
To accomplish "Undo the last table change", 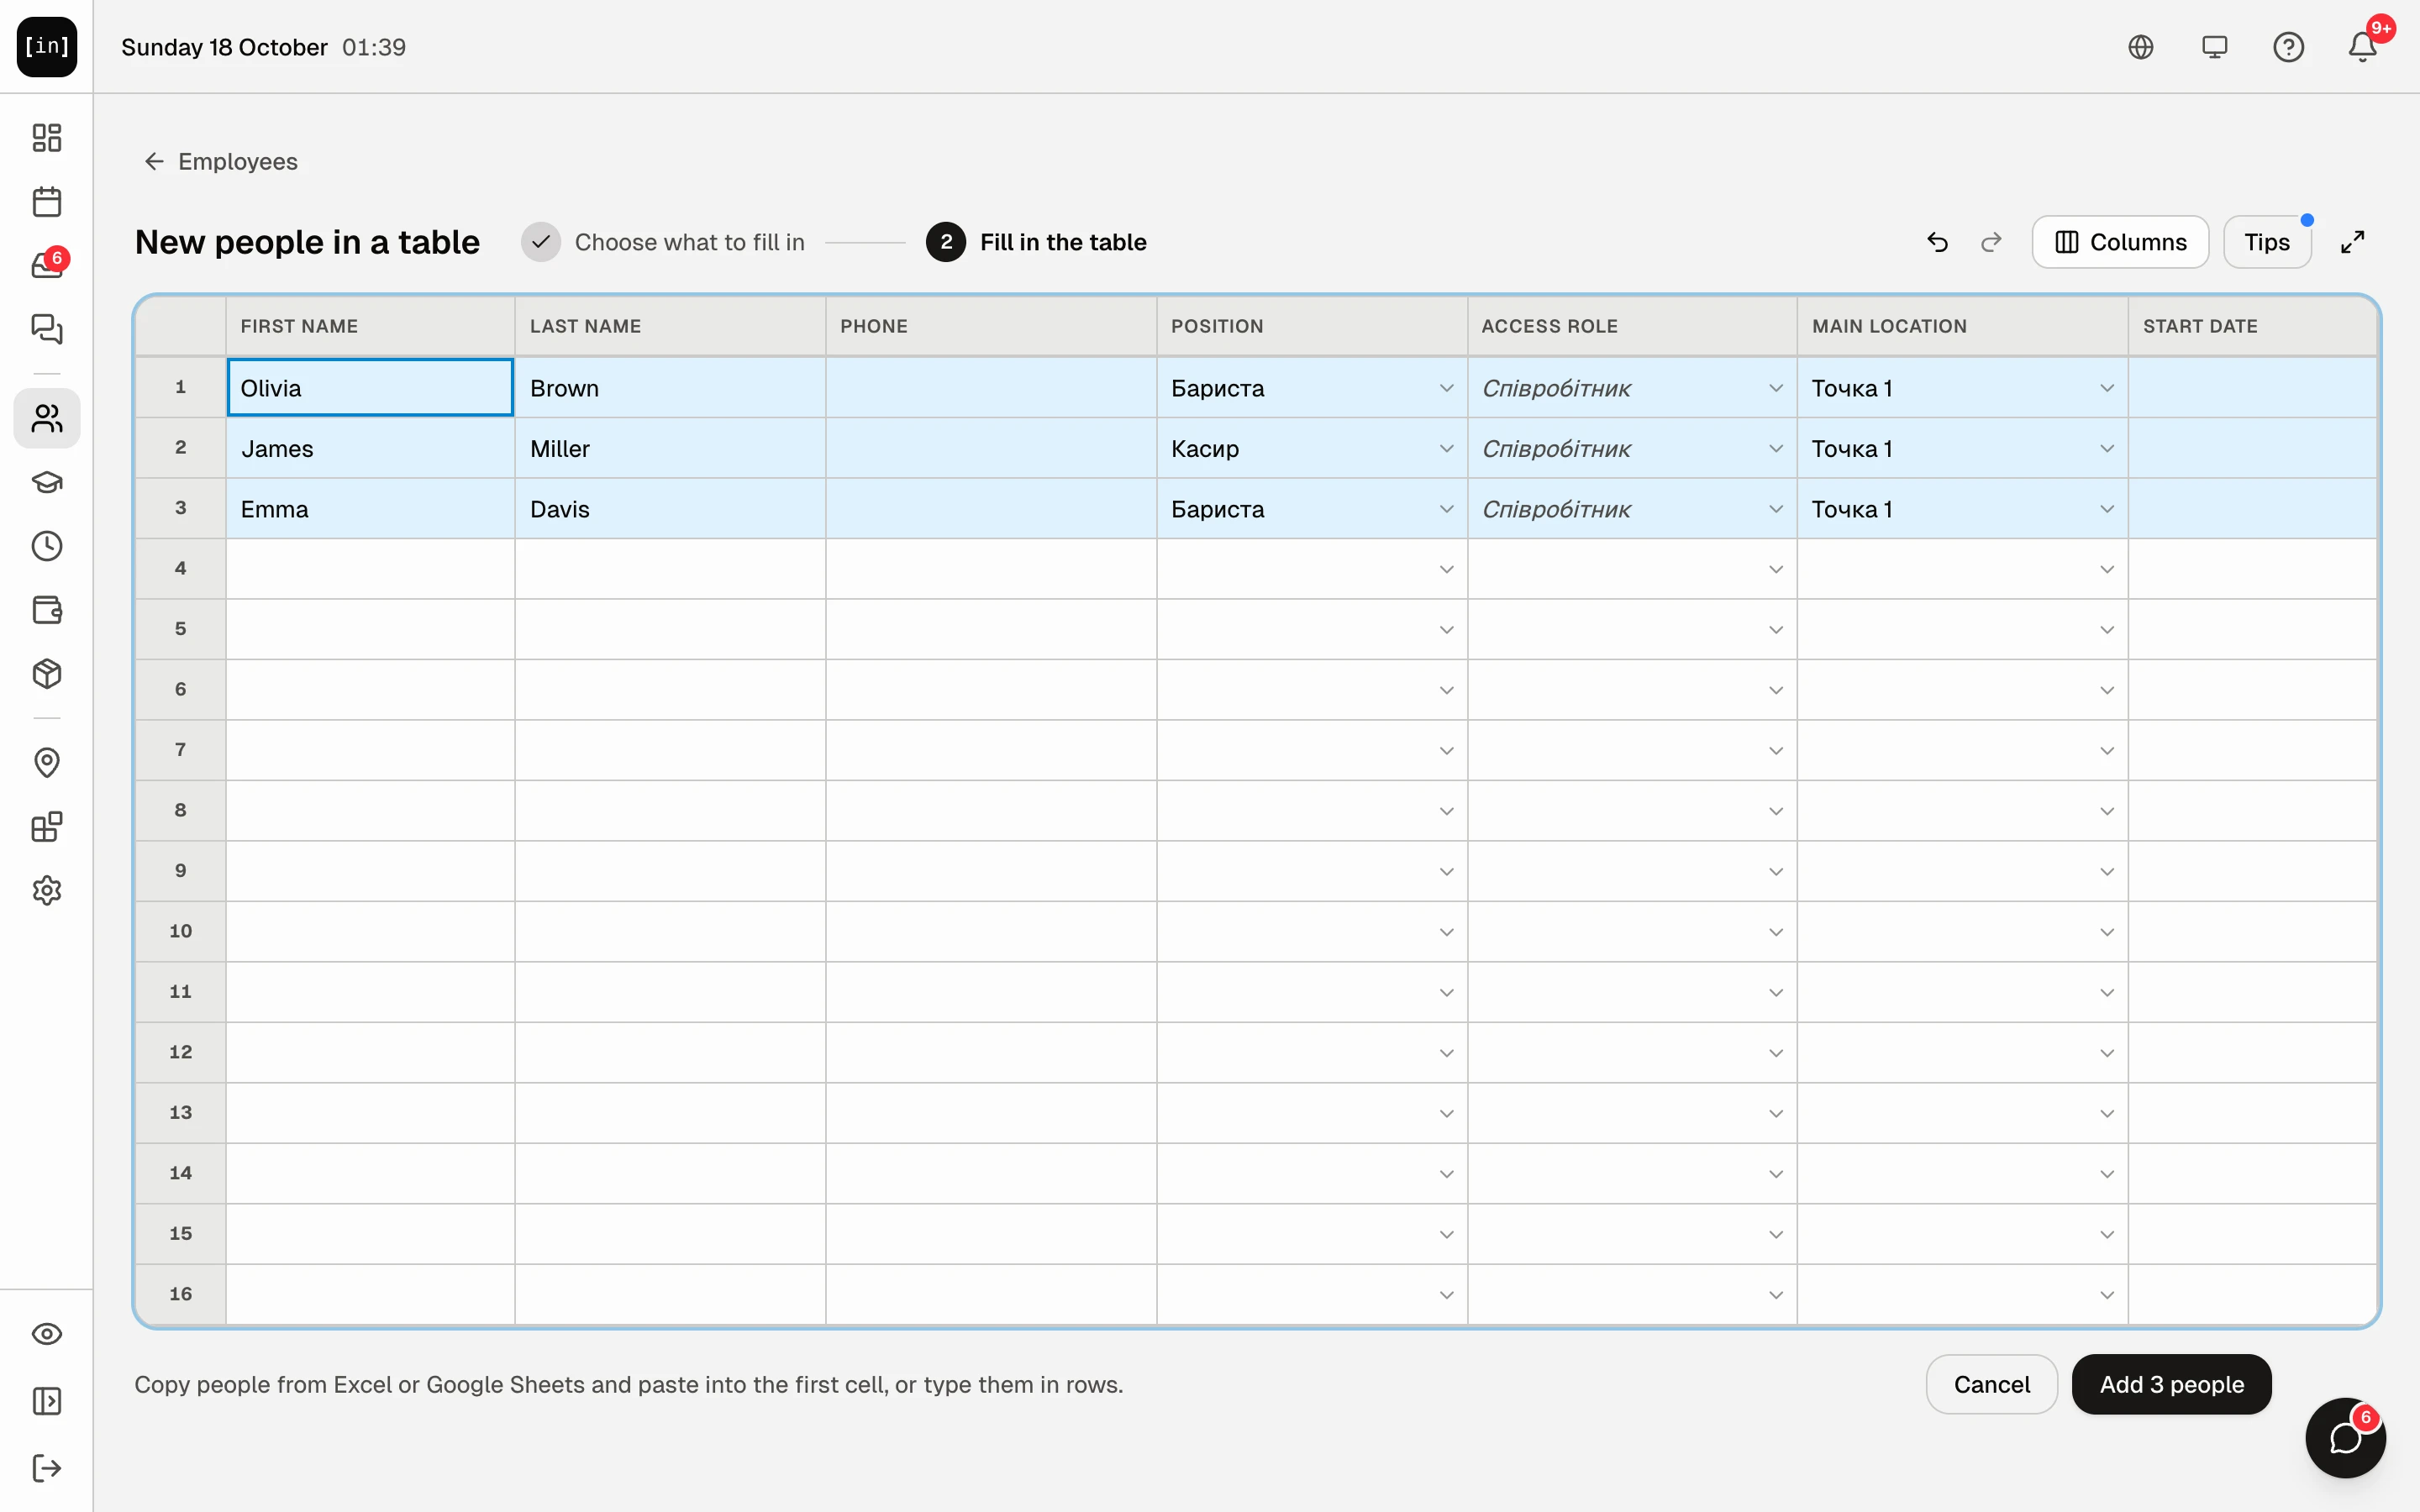I will [x=1938, y=242].
